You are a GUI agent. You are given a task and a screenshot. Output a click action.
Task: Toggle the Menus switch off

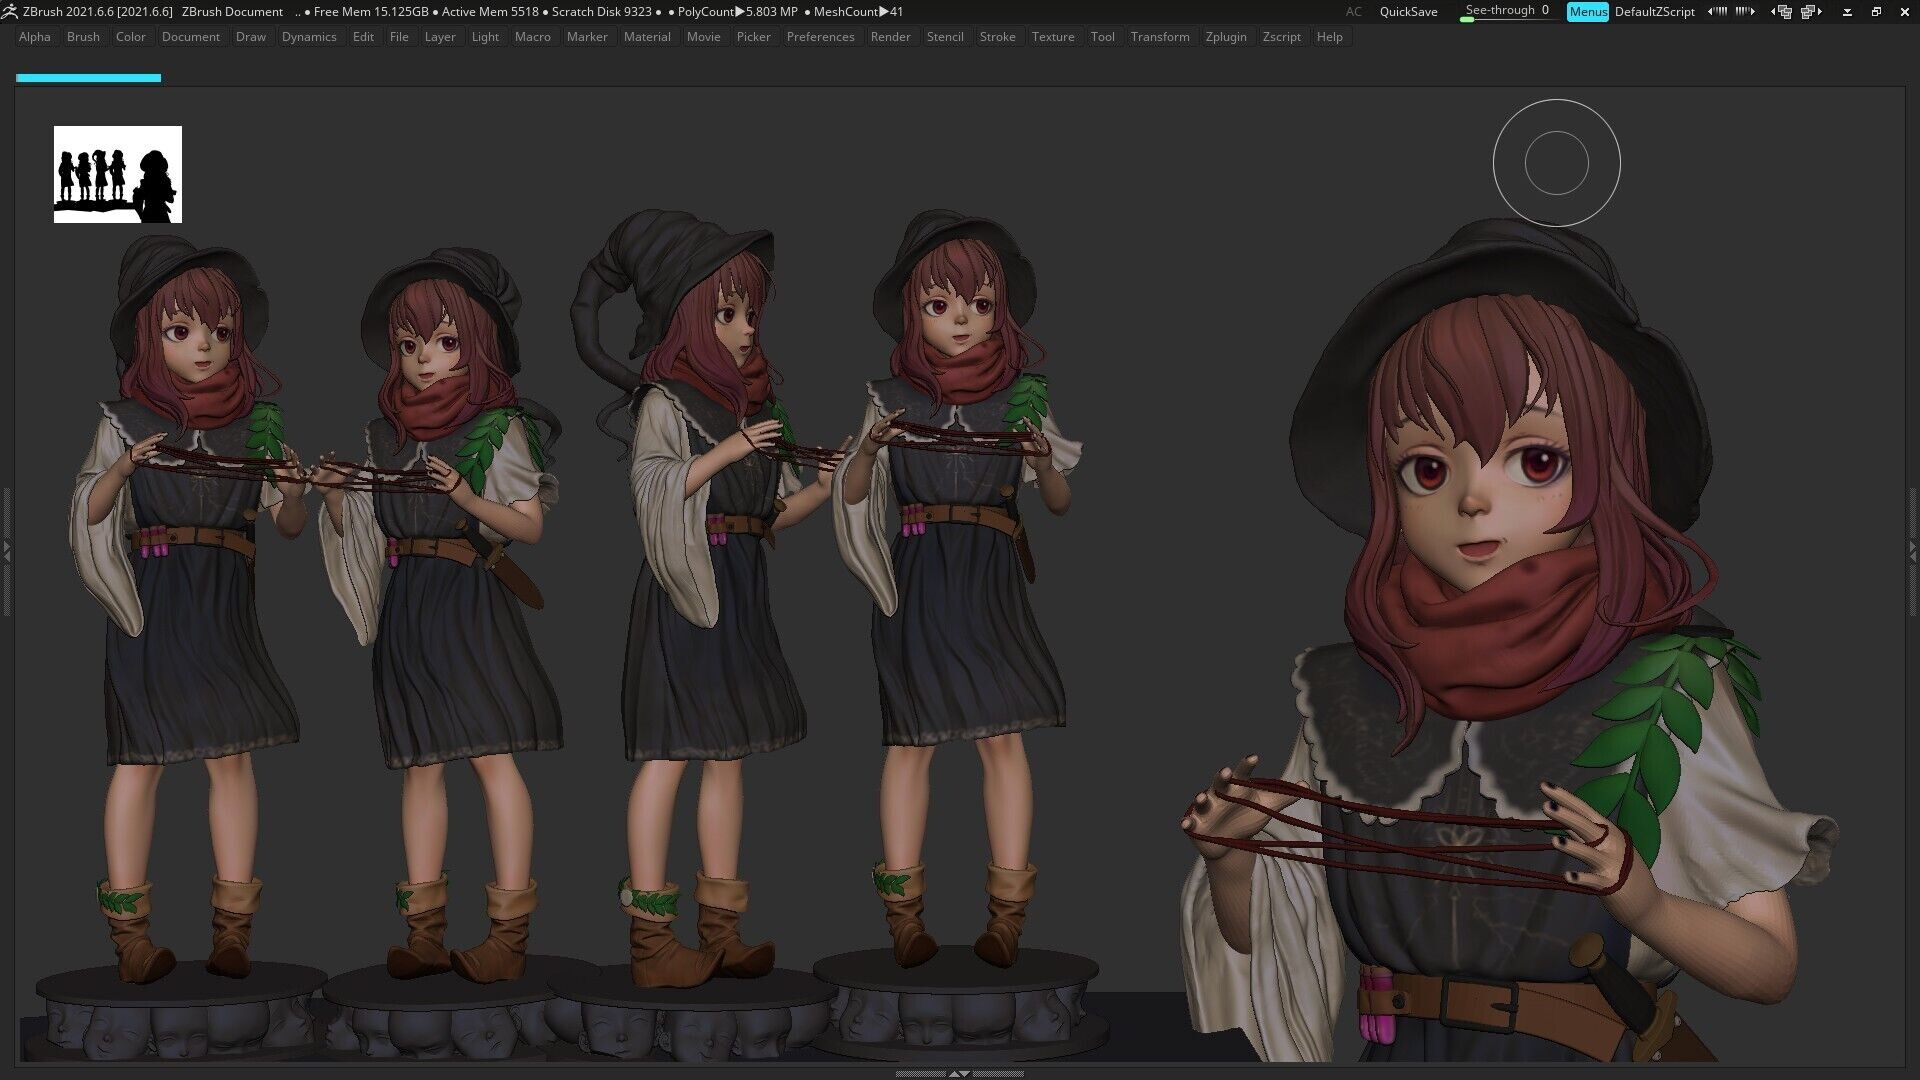click(x=1588, y=12)
